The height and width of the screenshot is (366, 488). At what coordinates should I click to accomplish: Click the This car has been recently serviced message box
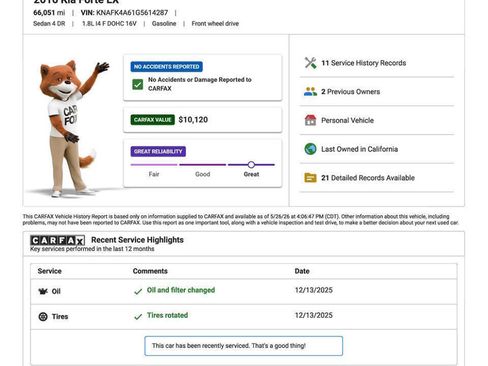tap(243, 346)
